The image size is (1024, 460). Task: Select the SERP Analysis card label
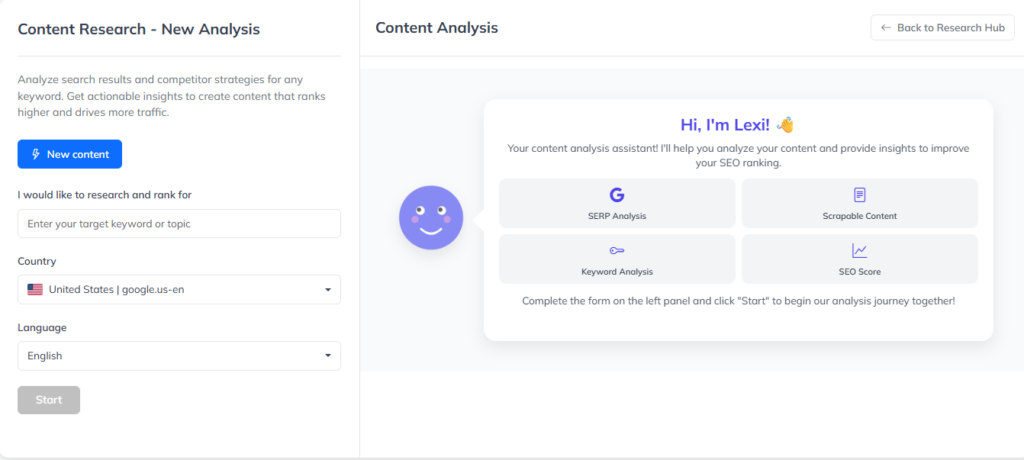tap(616, 216)
